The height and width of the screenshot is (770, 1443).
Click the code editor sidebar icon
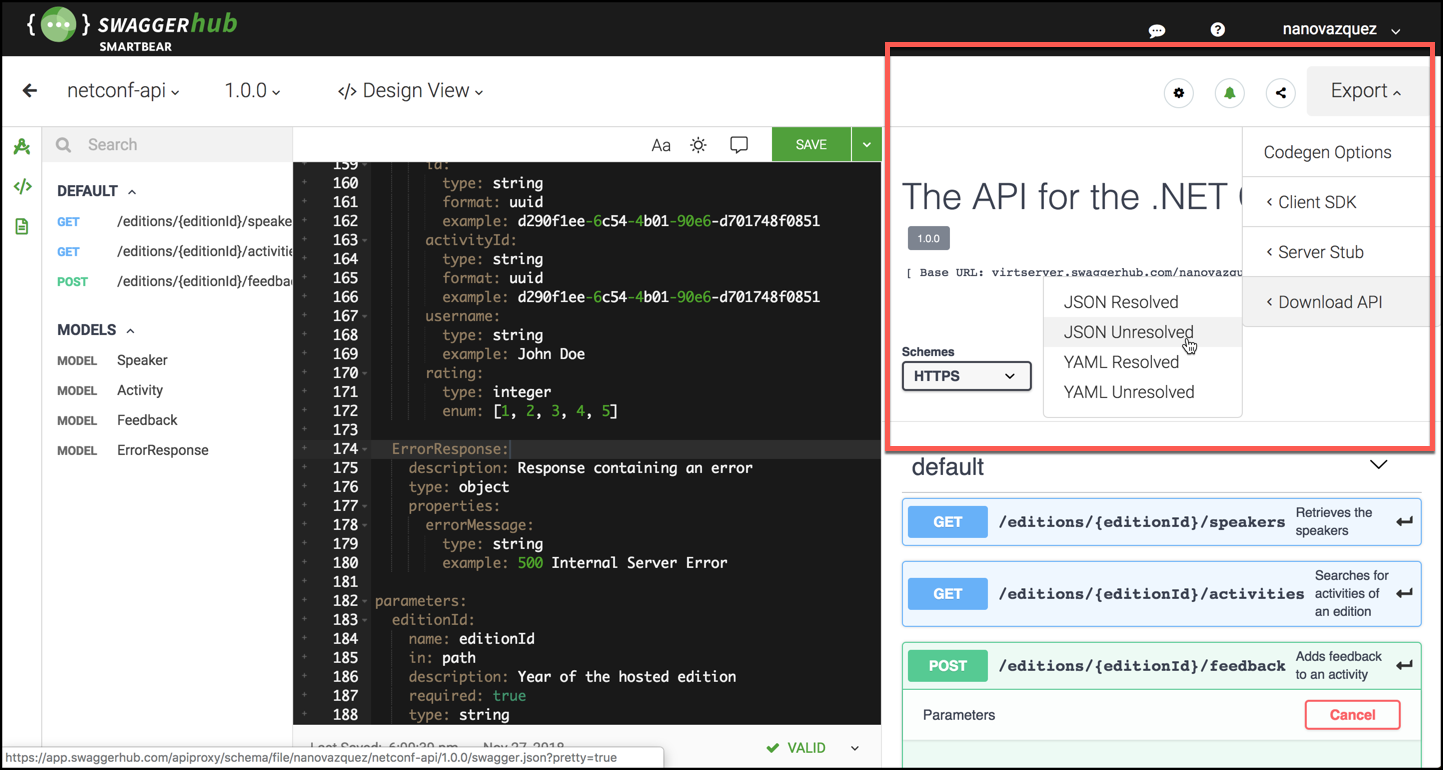click(22, 187)
